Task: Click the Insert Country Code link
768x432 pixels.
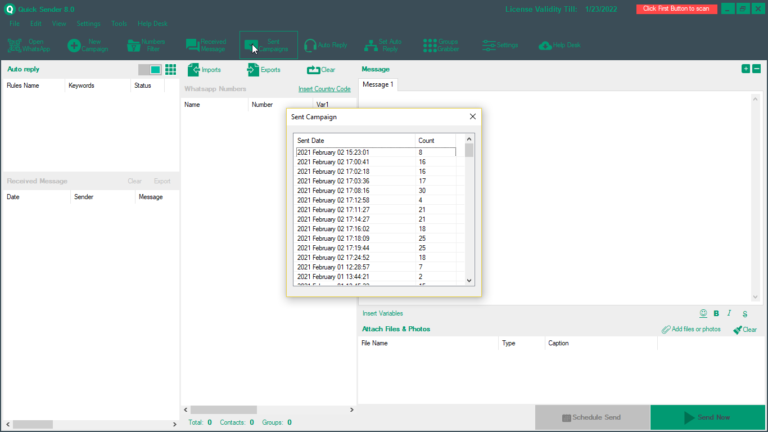Action: pos(324,89)
